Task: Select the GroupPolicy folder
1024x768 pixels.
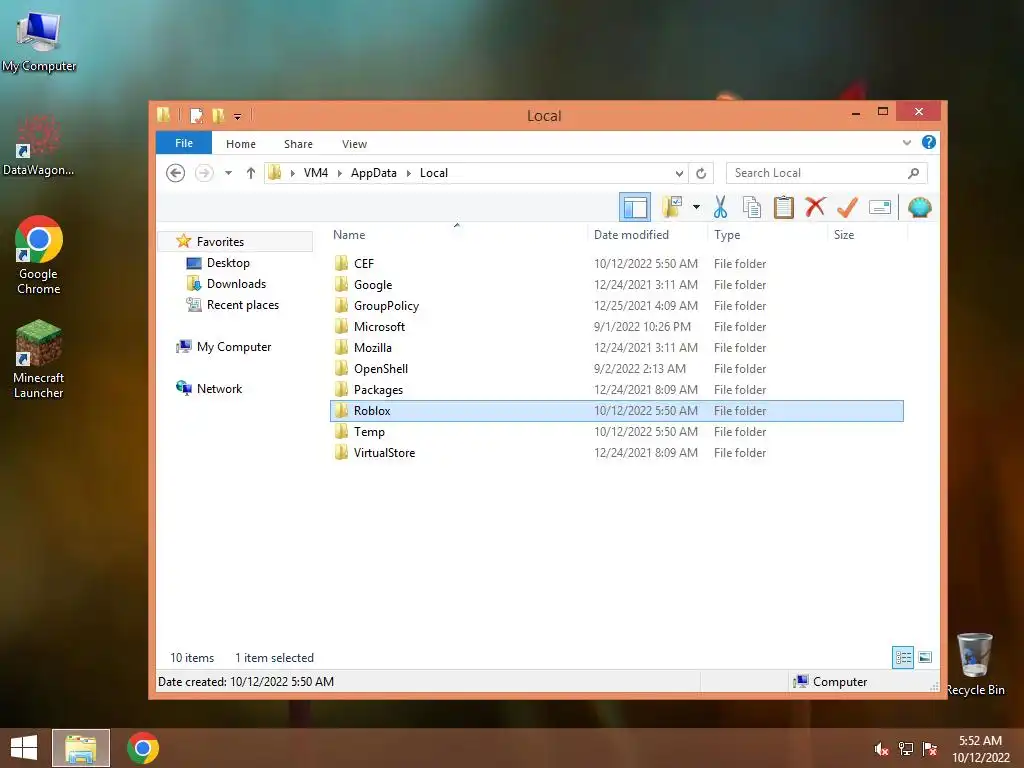Action: click(x=616, y=306)
